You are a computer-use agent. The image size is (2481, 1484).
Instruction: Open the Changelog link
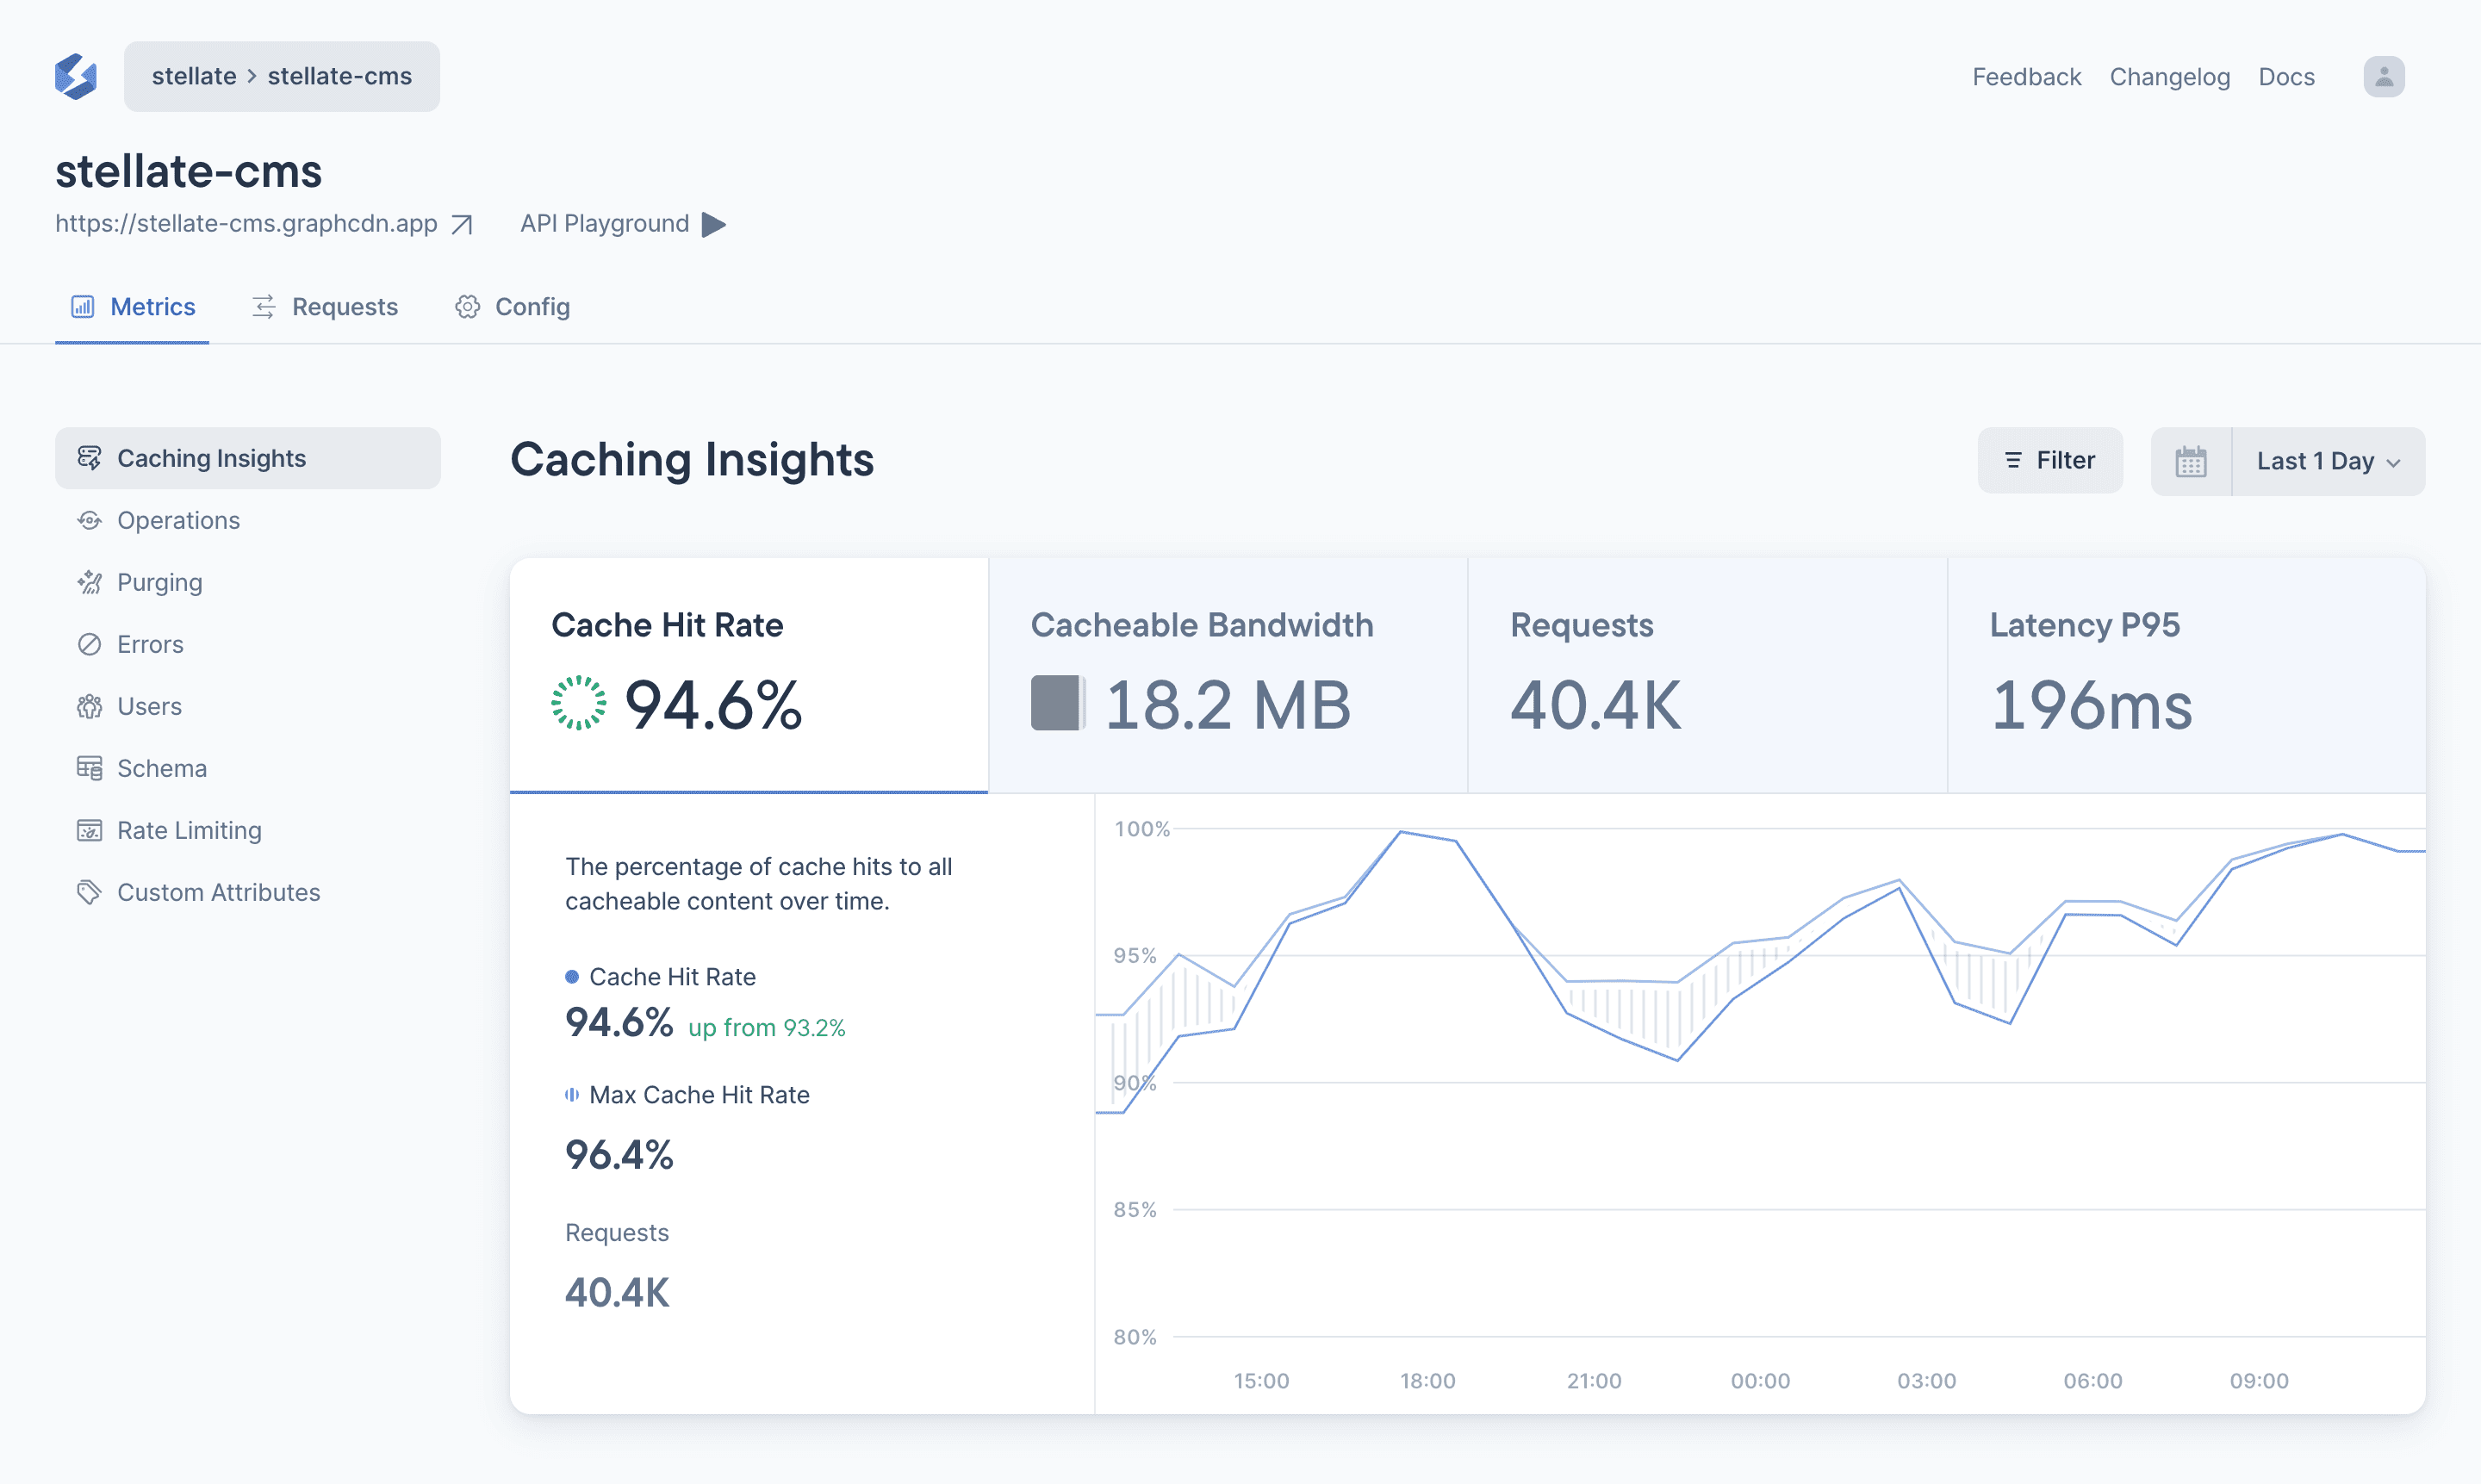pos(2169,77)
